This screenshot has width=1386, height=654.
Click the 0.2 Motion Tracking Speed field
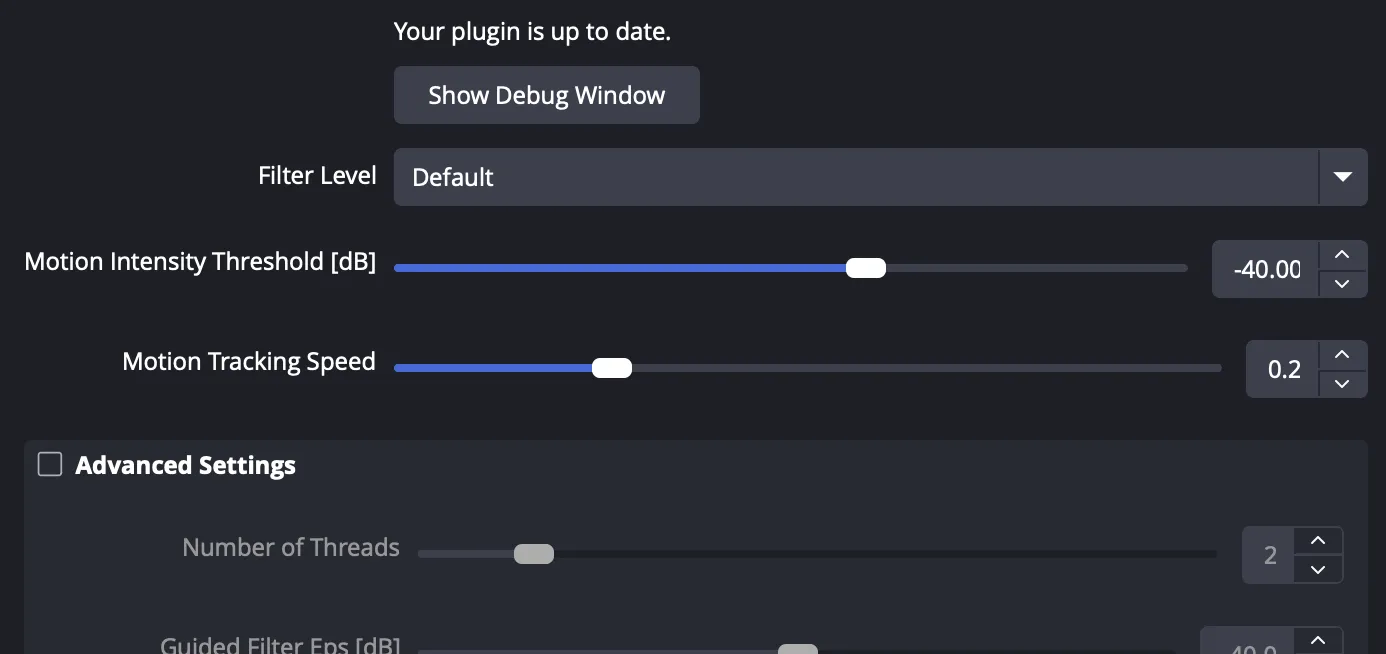pos(1283,369)
